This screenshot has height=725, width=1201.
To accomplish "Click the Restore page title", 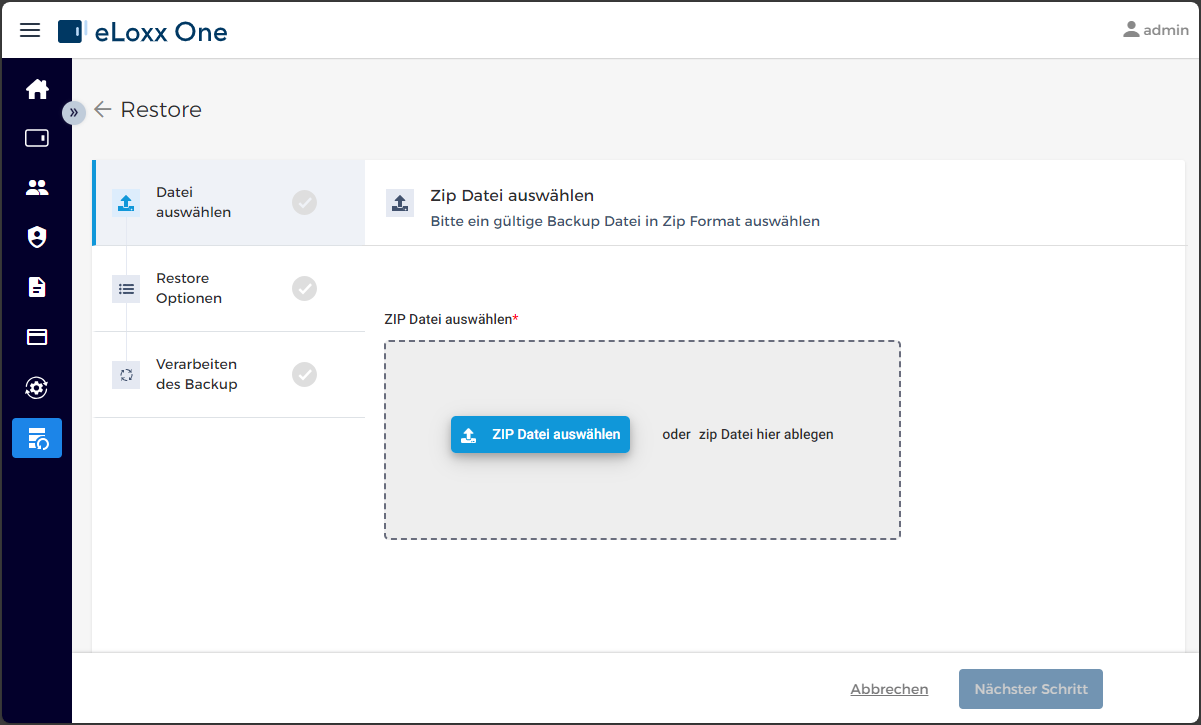I will 161,110.
